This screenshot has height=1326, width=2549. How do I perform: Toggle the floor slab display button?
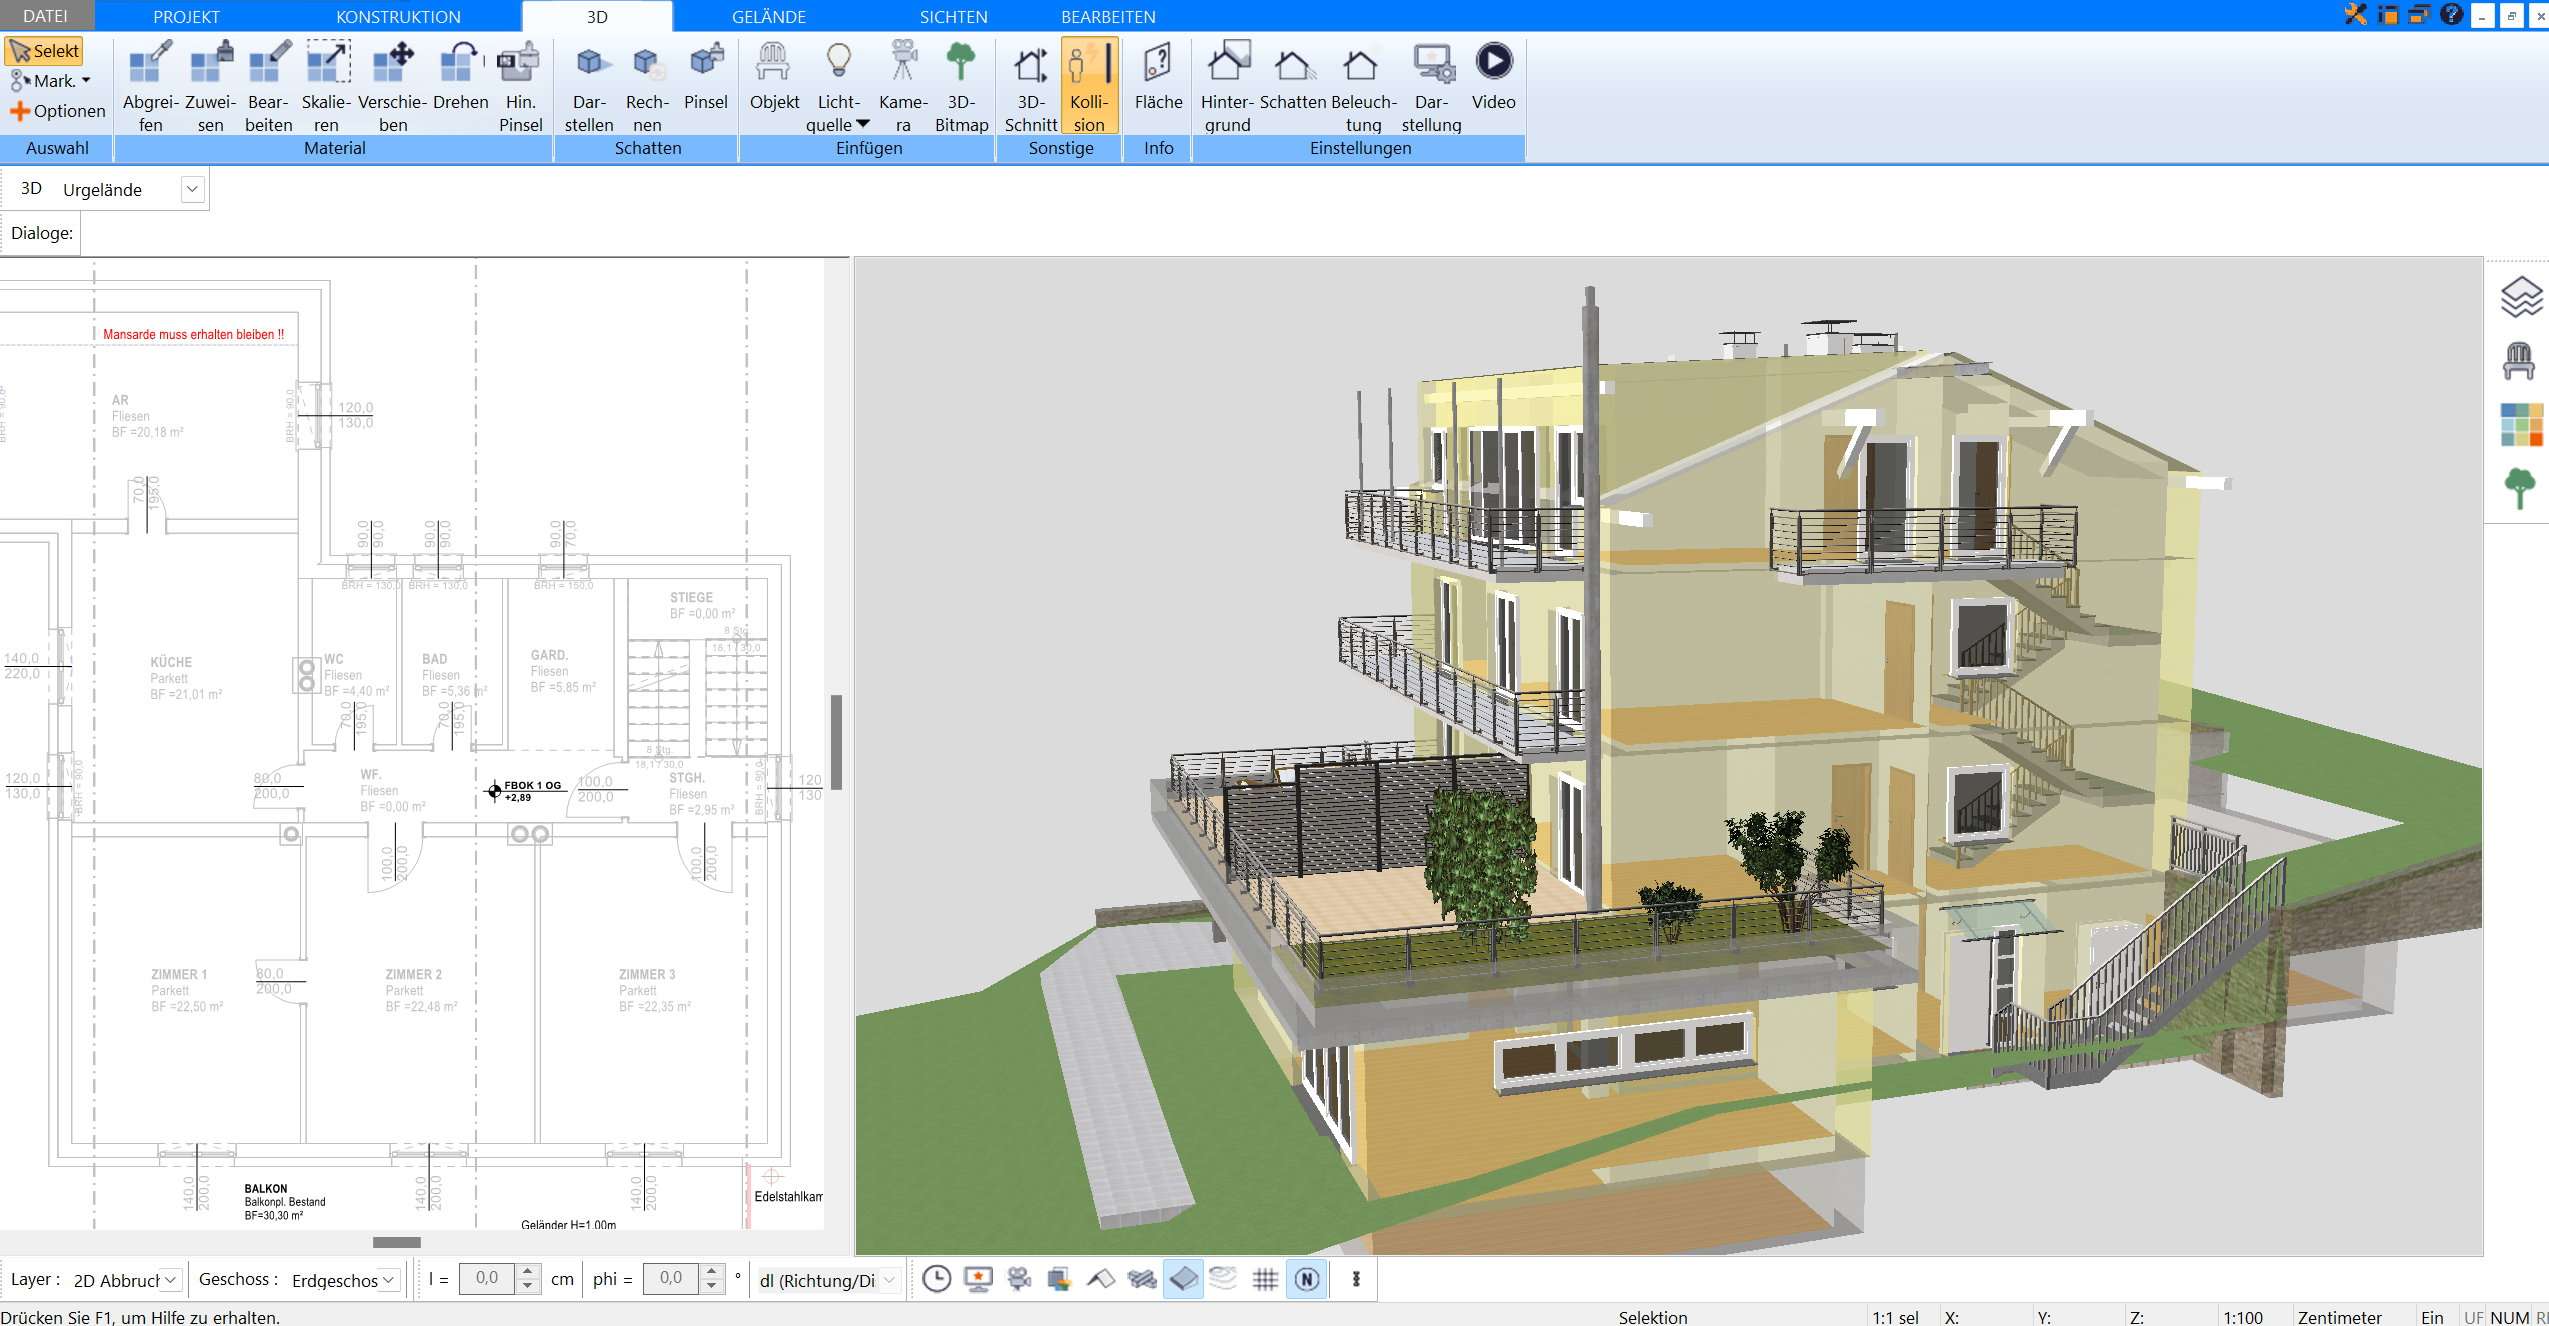point(1183,1279)
